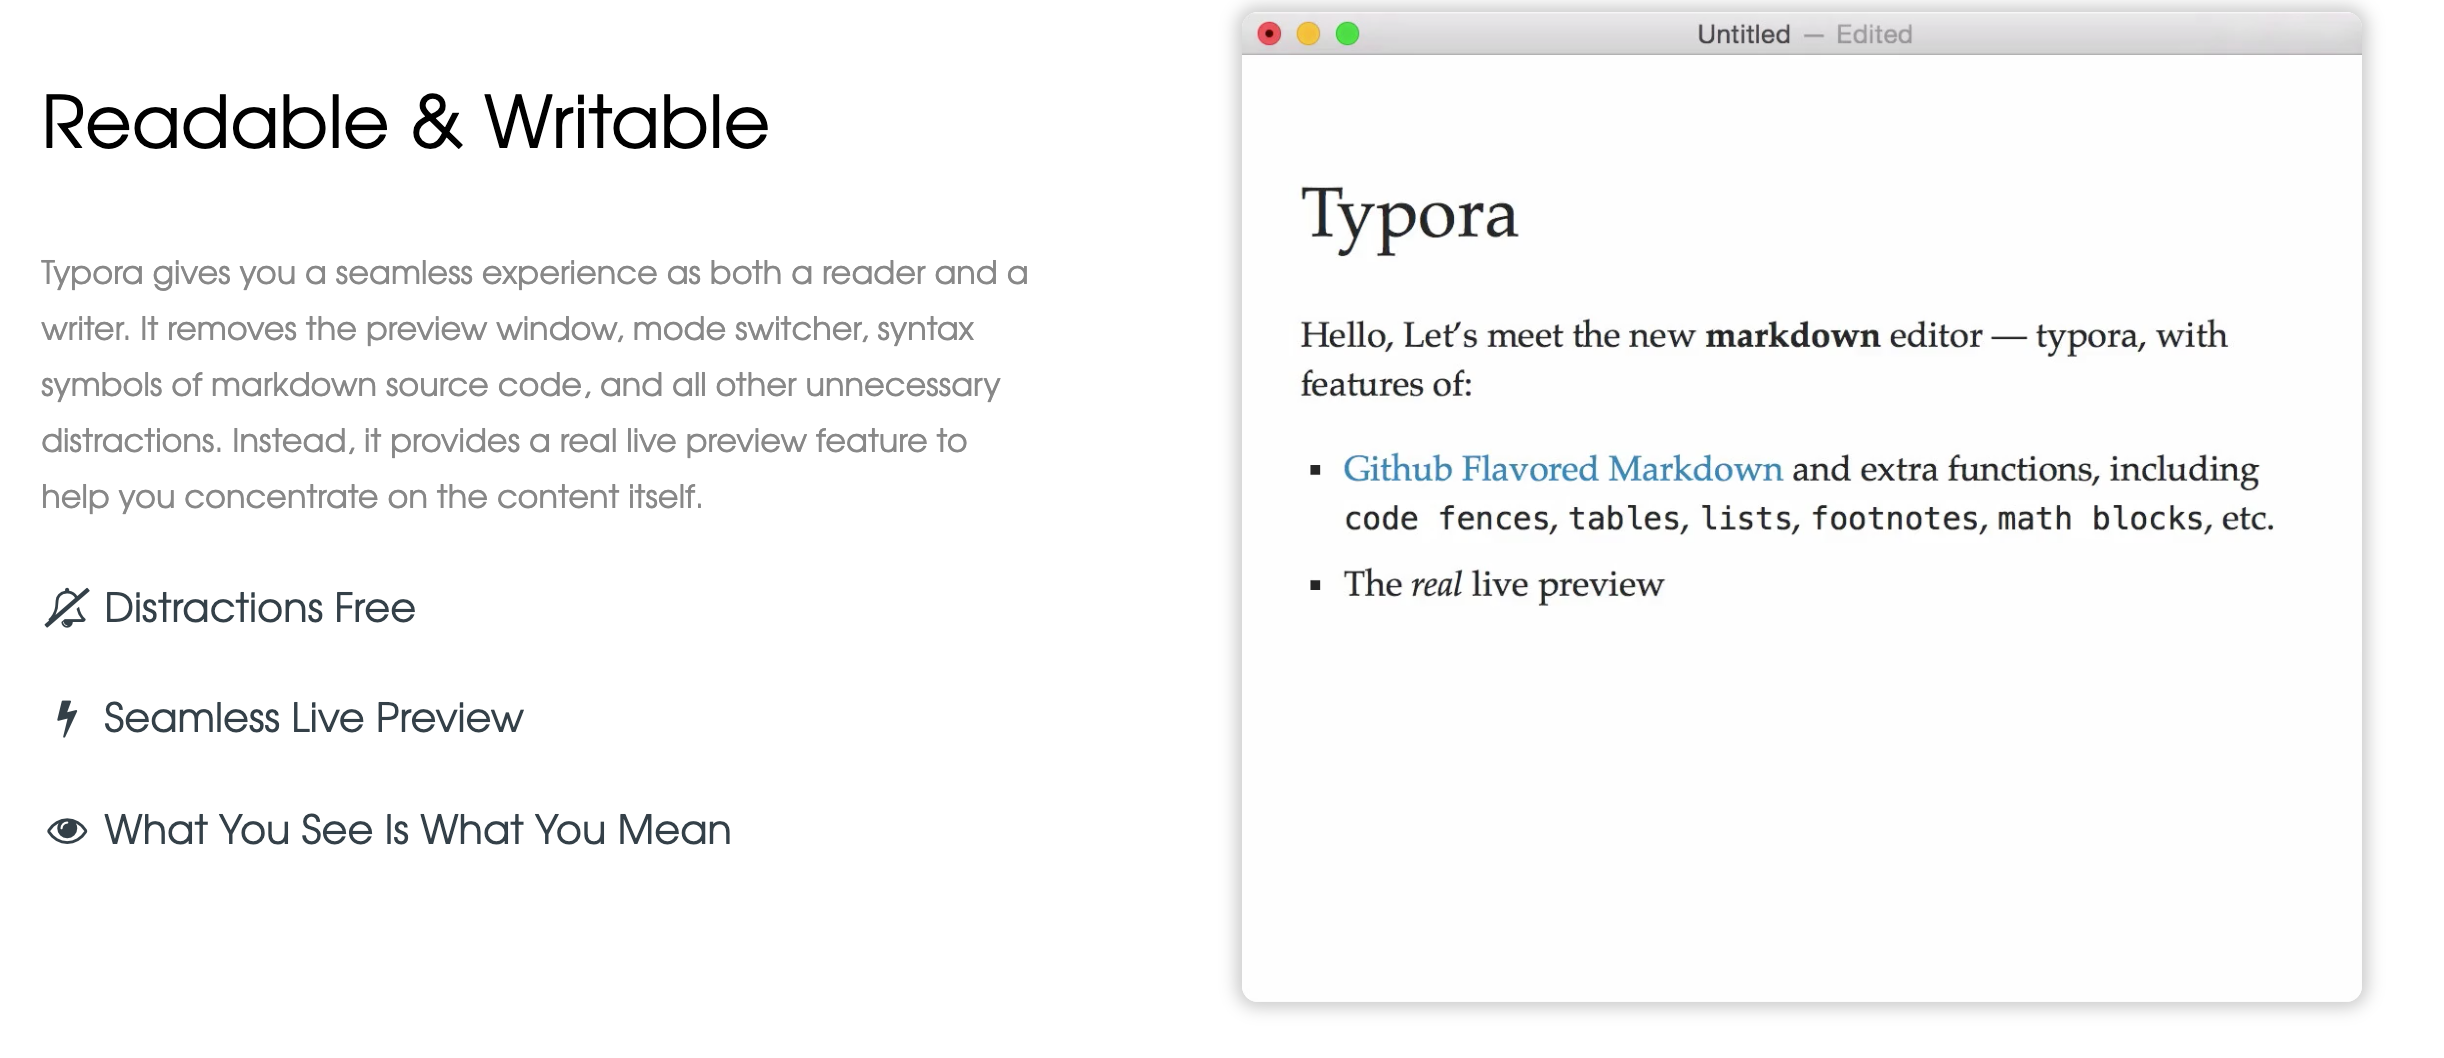Click the Readable & Writable heading
Viewport: 2444px width, 1058px height.
(x=404, y=123)
